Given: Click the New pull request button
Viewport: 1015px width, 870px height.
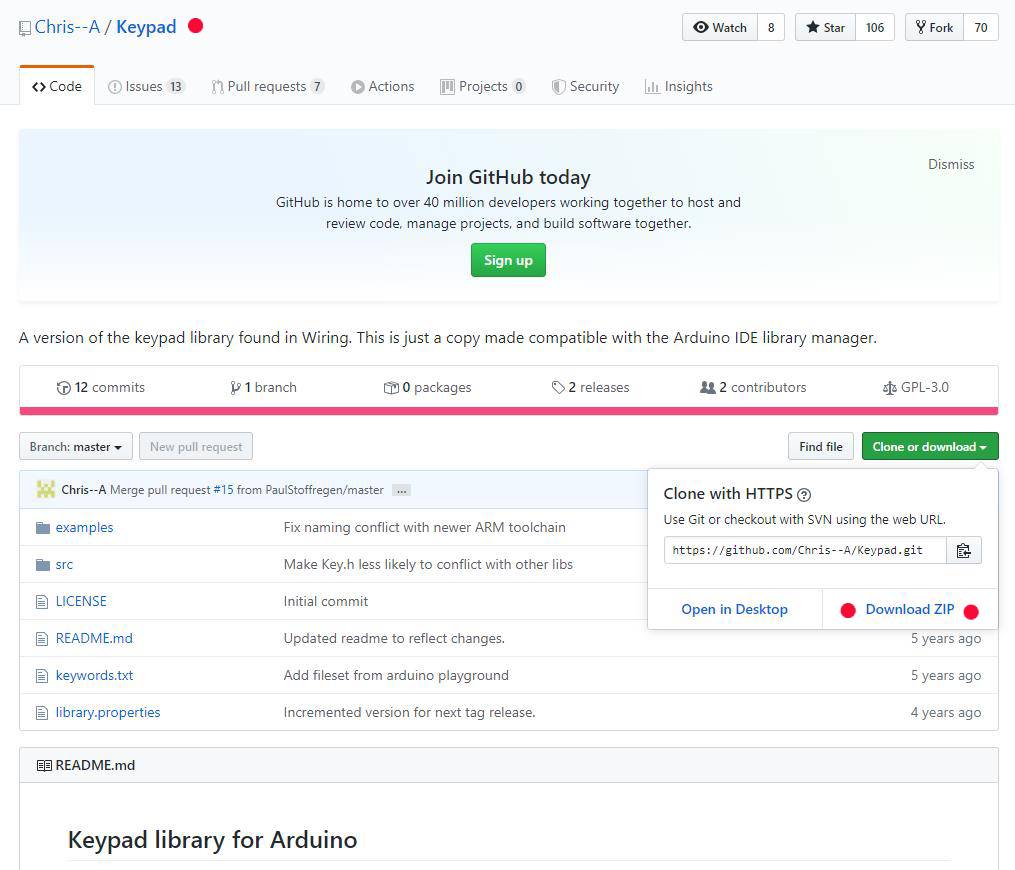Looking at the screenshot, I should tap(196, 447).
